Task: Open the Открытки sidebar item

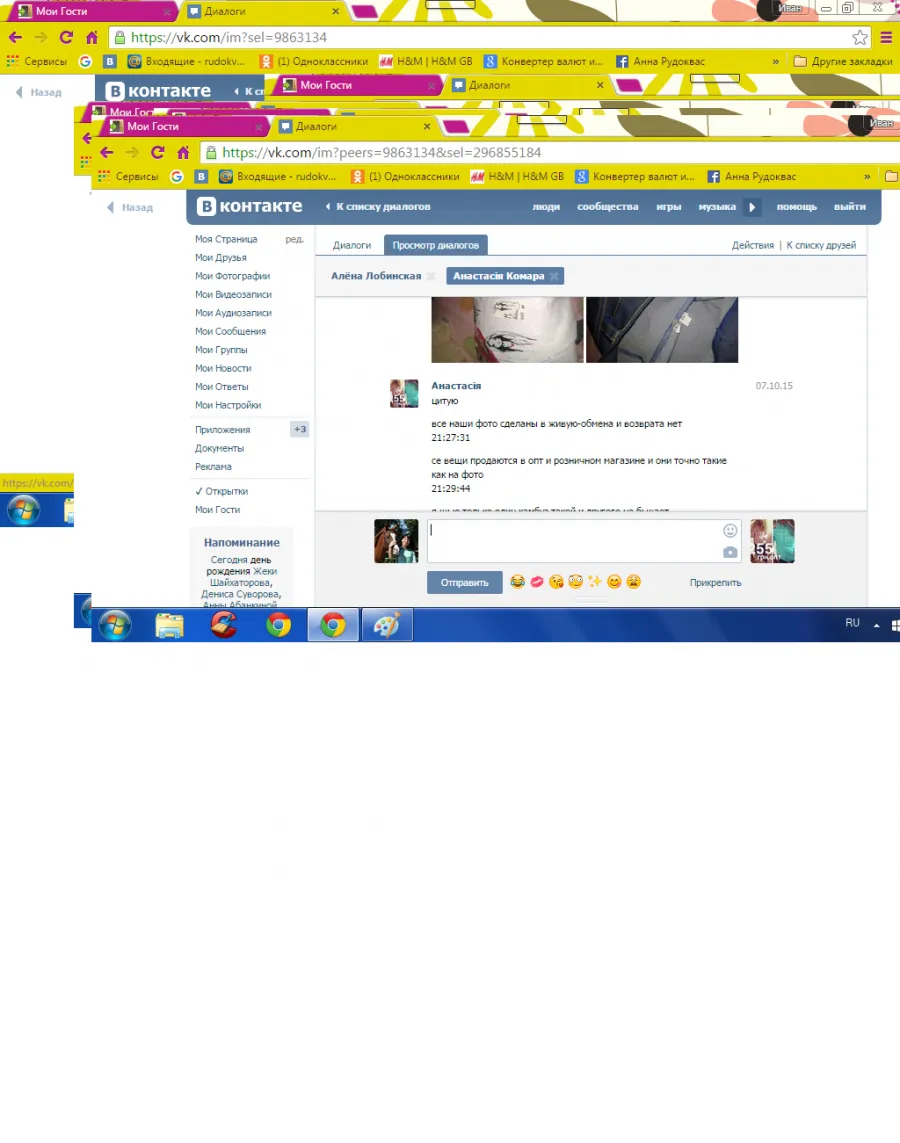Action: coord(222,491)
